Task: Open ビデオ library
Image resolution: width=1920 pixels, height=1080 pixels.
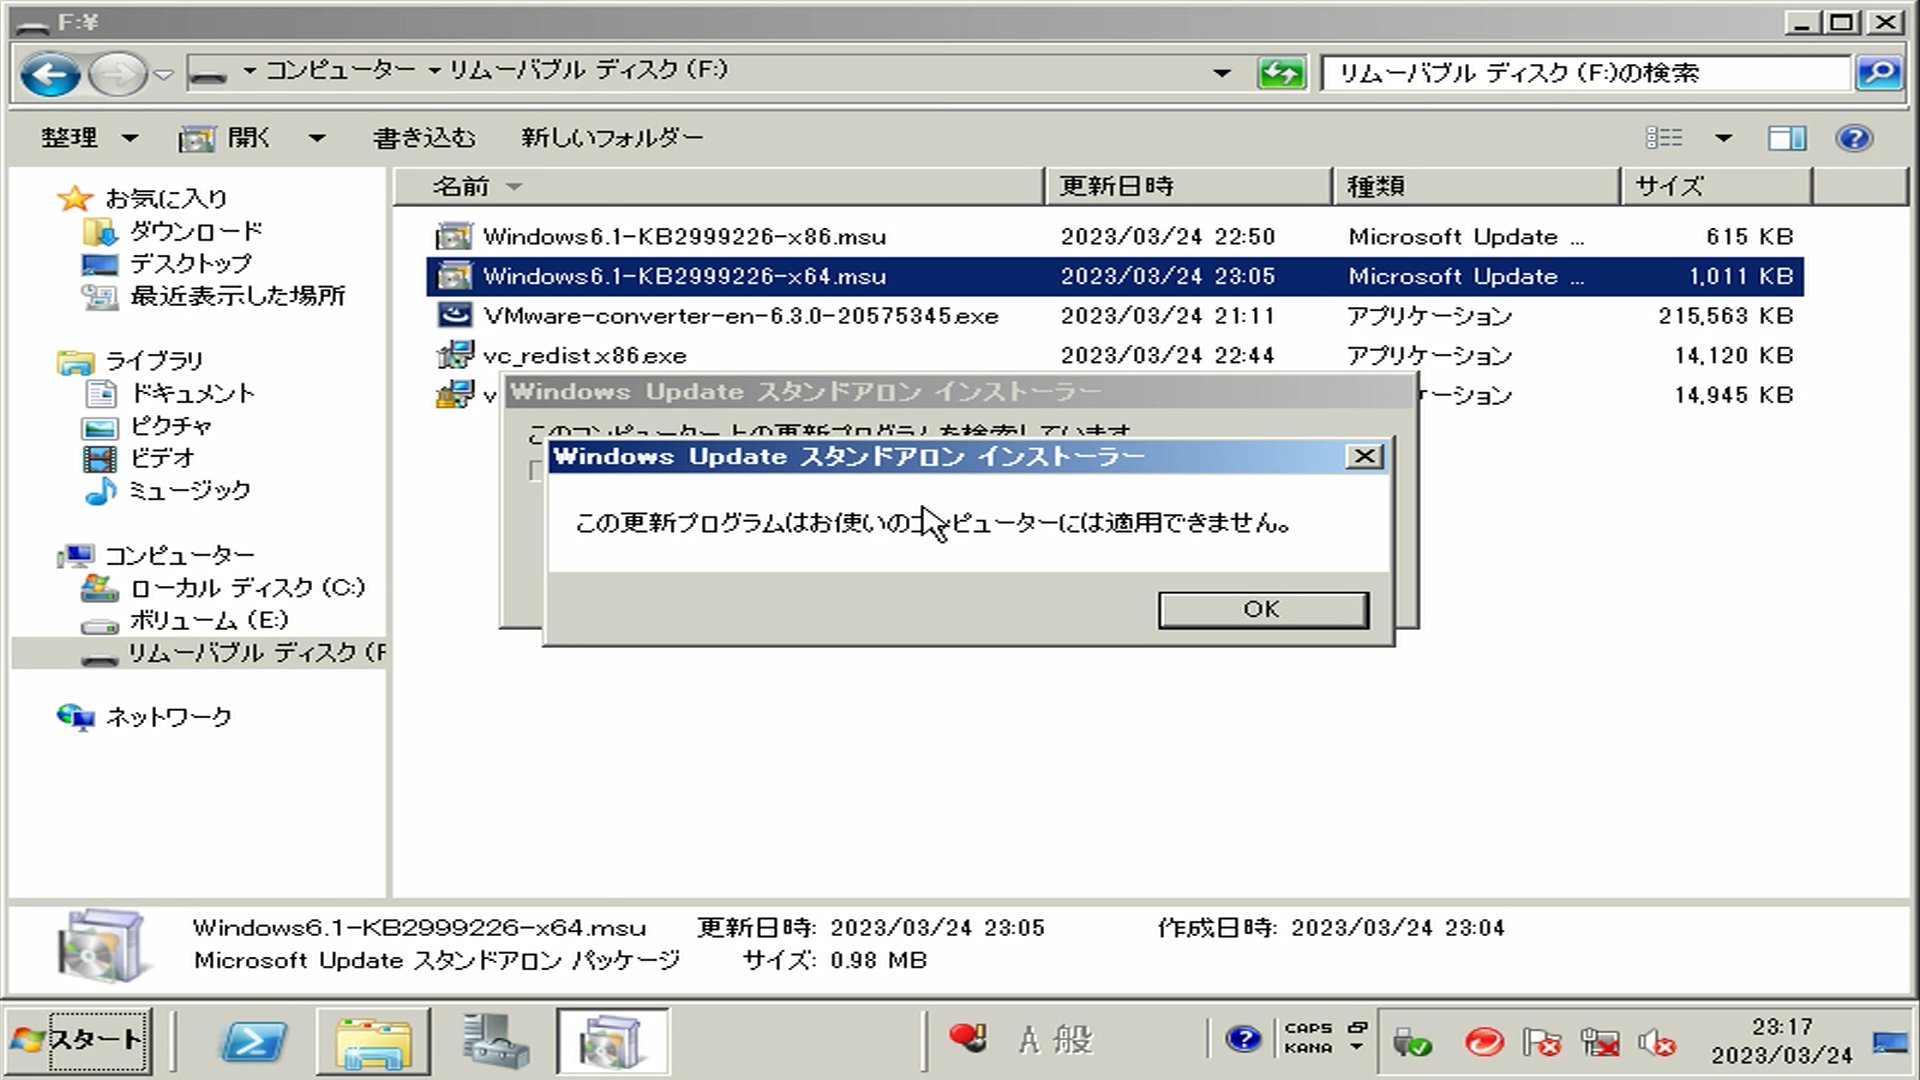Action: pos(161,457)
